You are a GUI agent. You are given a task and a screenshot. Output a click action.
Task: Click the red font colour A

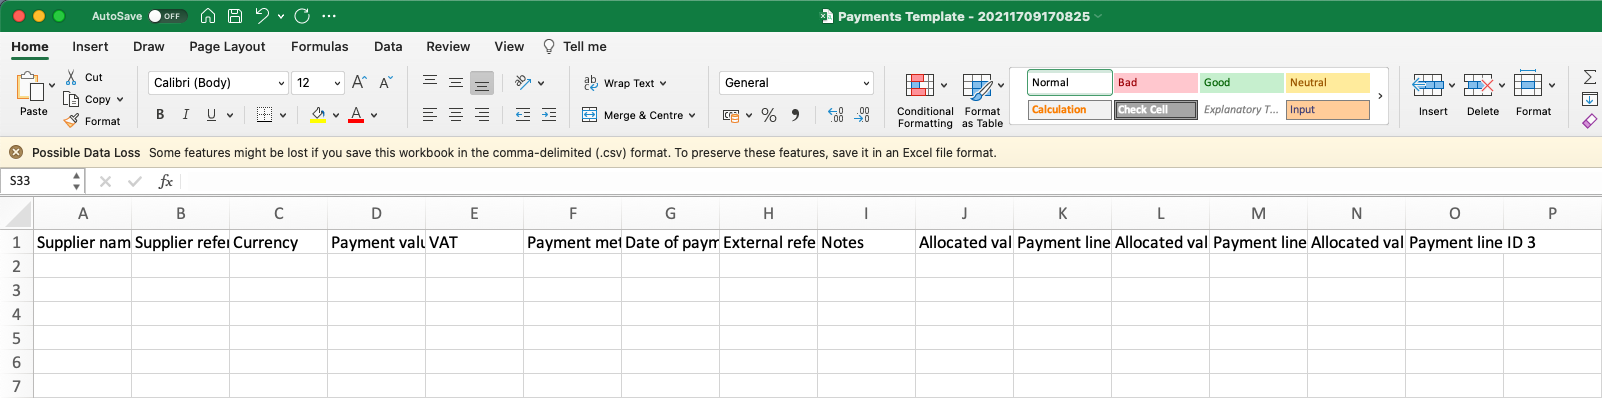coord(356,115)
